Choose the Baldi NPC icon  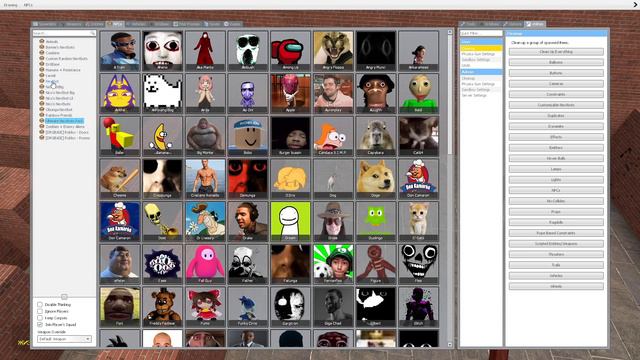(418, 93)
